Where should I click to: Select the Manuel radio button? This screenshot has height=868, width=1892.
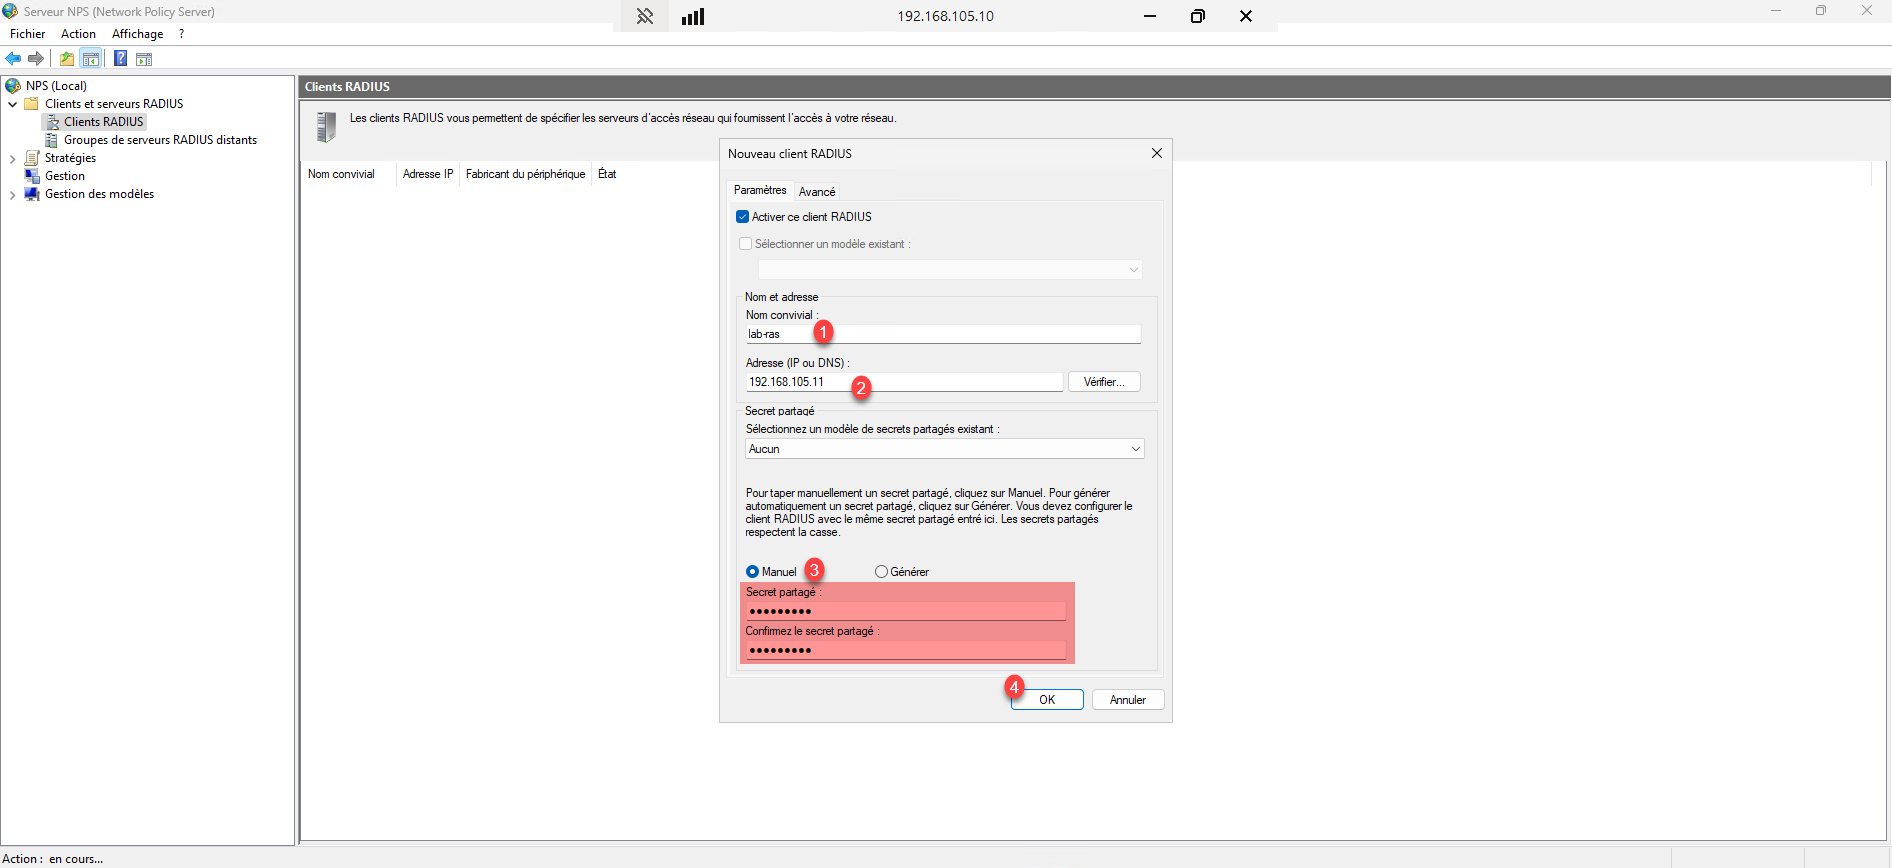click(x=753, y=572)
